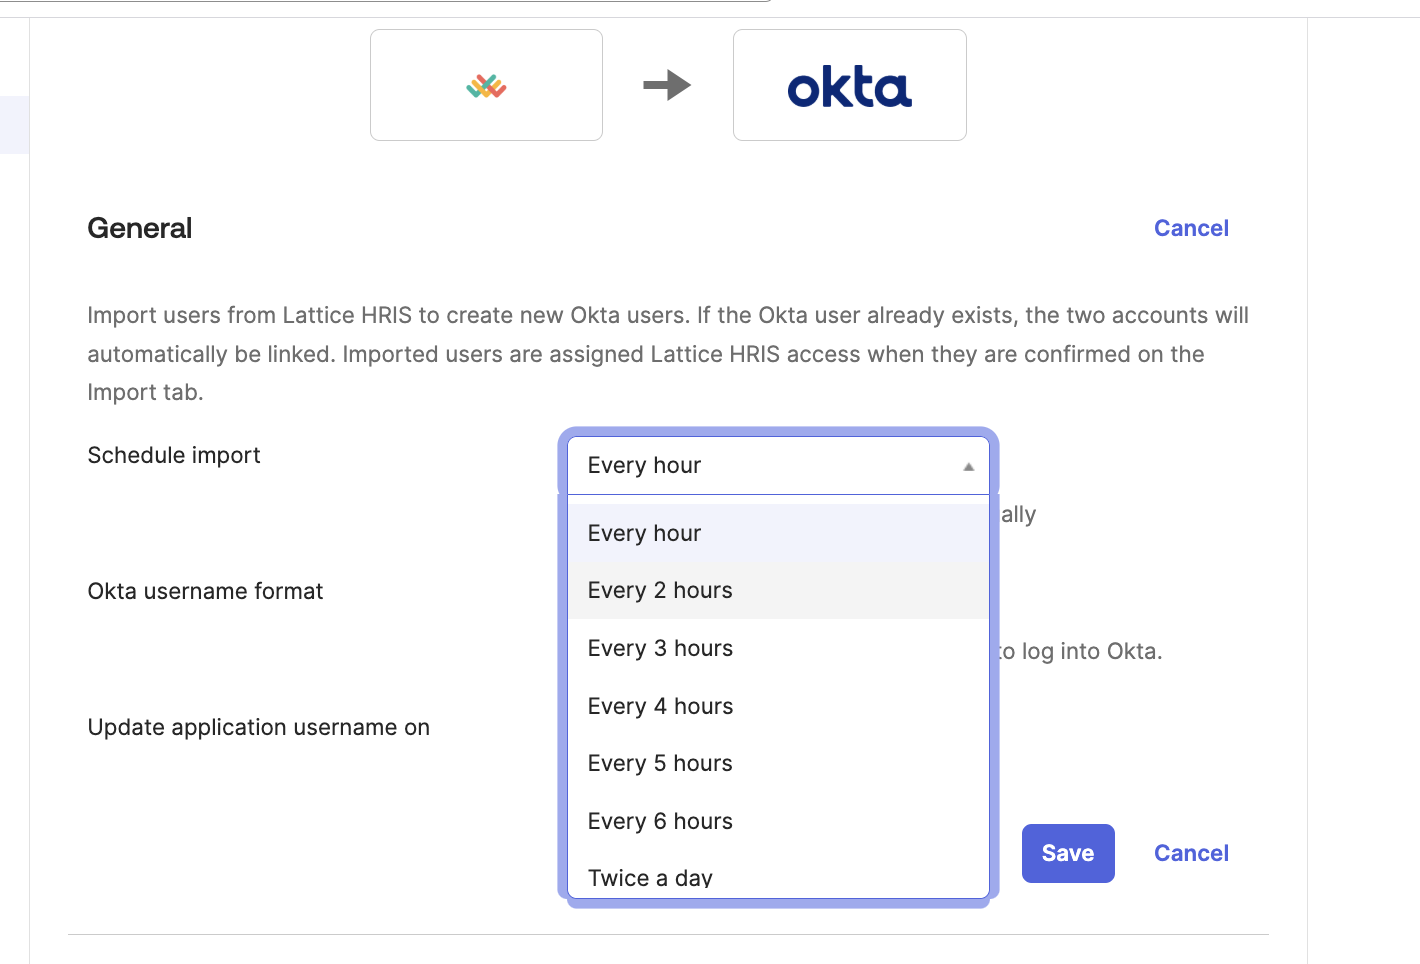The width and height of the screenshot is (1420, 964).
Task: Click the arrow between Lattice and Okta
Action: click(x=667, y=85)
